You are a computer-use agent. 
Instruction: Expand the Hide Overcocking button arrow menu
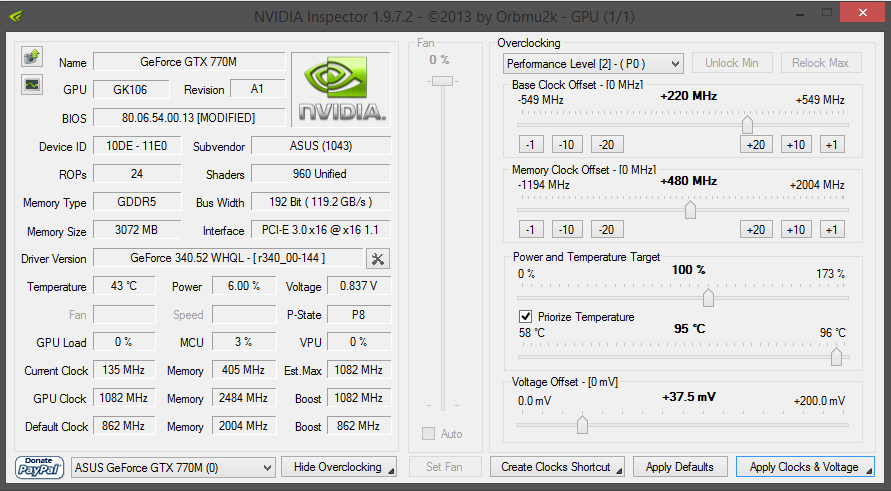[392, 471]
